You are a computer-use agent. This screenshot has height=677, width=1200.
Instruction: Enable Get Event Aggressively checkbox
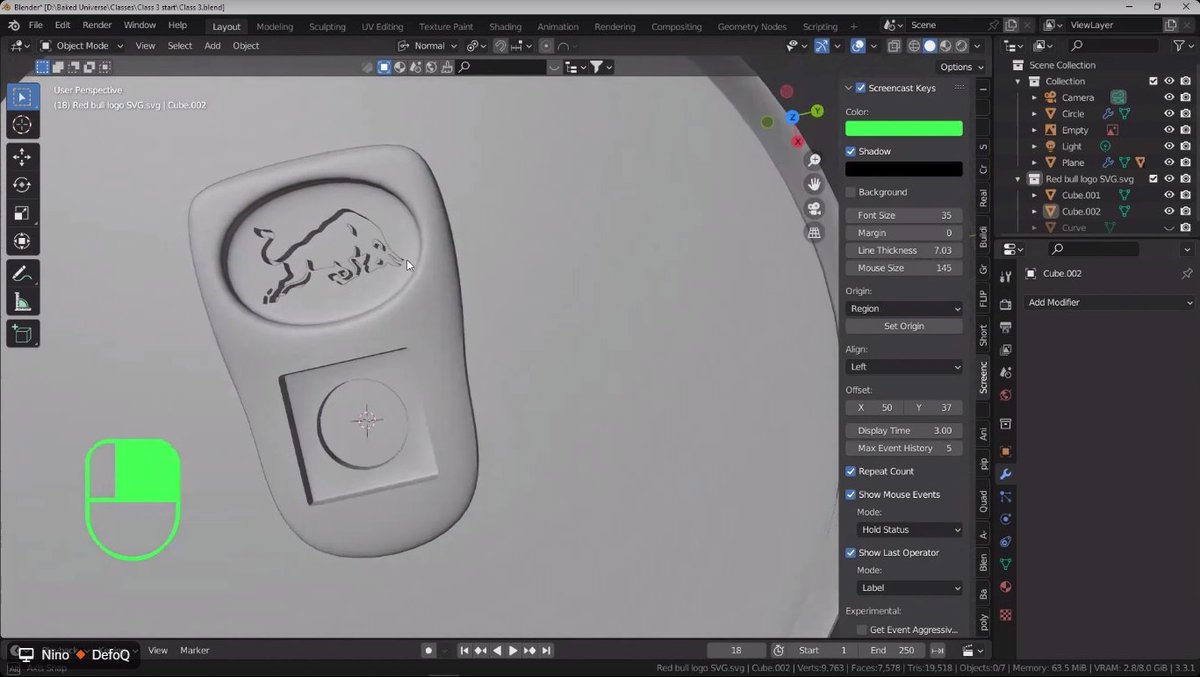[861, 630]
